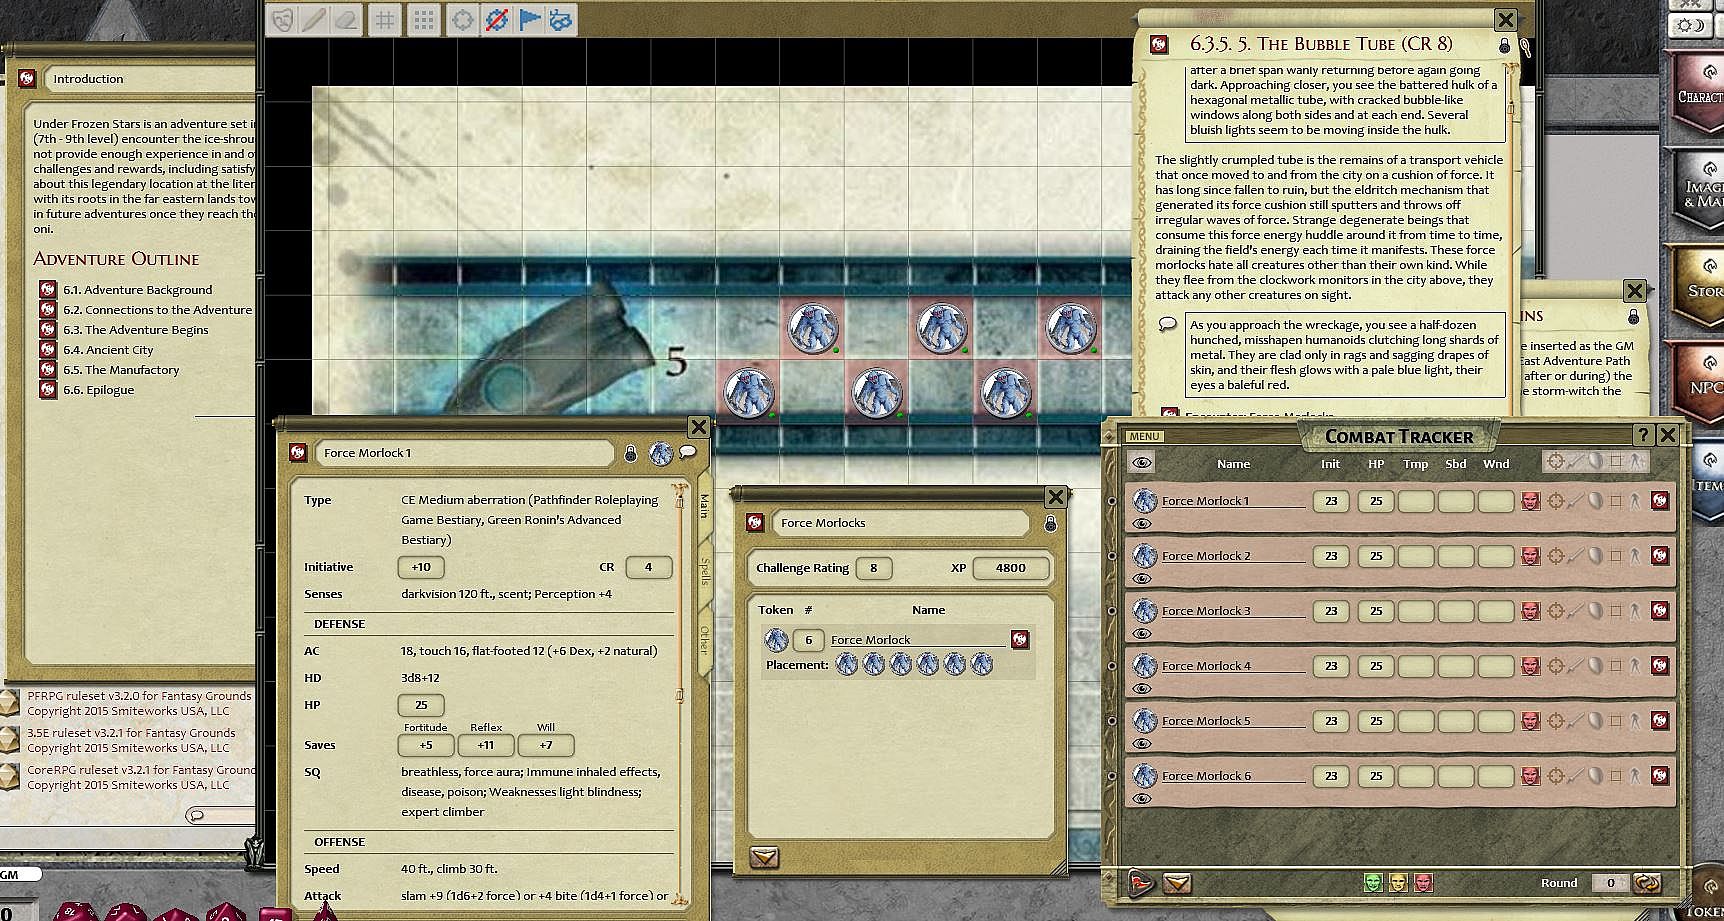
Task: Switch to the Other tab of NPC sheet
Action: pyautogui.click(x=705, y=640)
